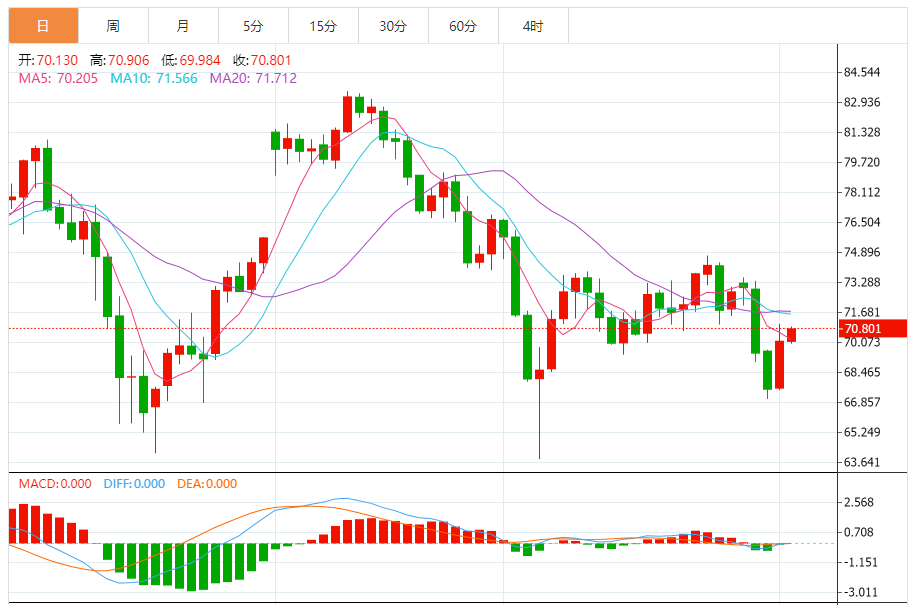This screenshot has height=605, width=915.
Task: Click the 82.936 price axis label
Action: [862, 102]
